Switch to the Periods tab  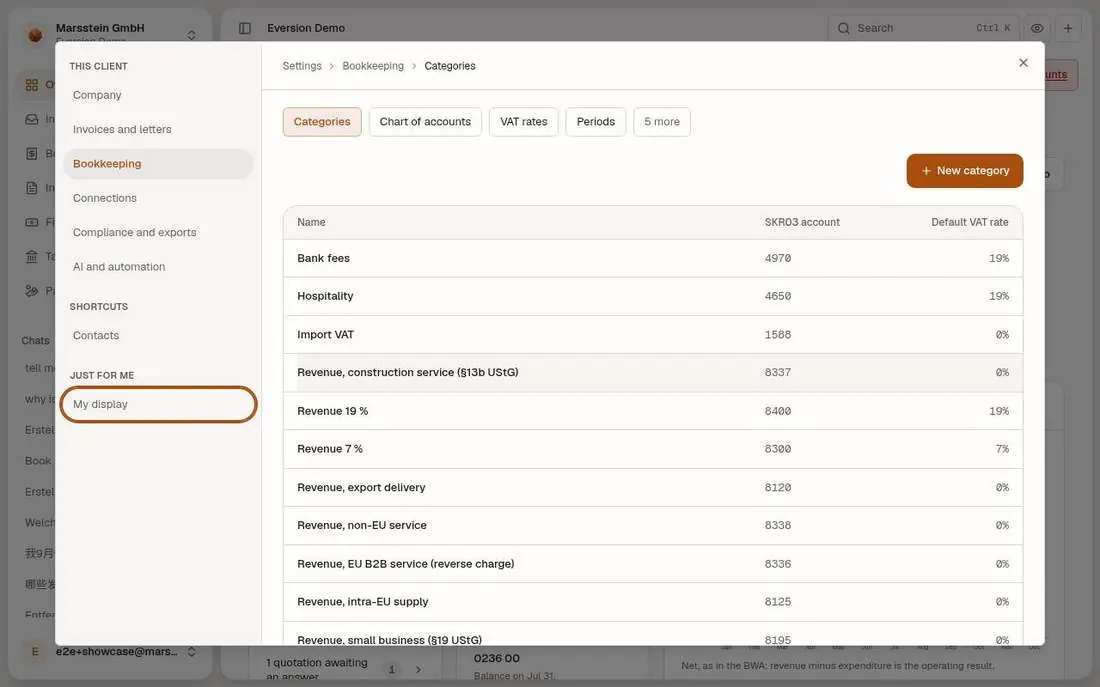(596, 121)
